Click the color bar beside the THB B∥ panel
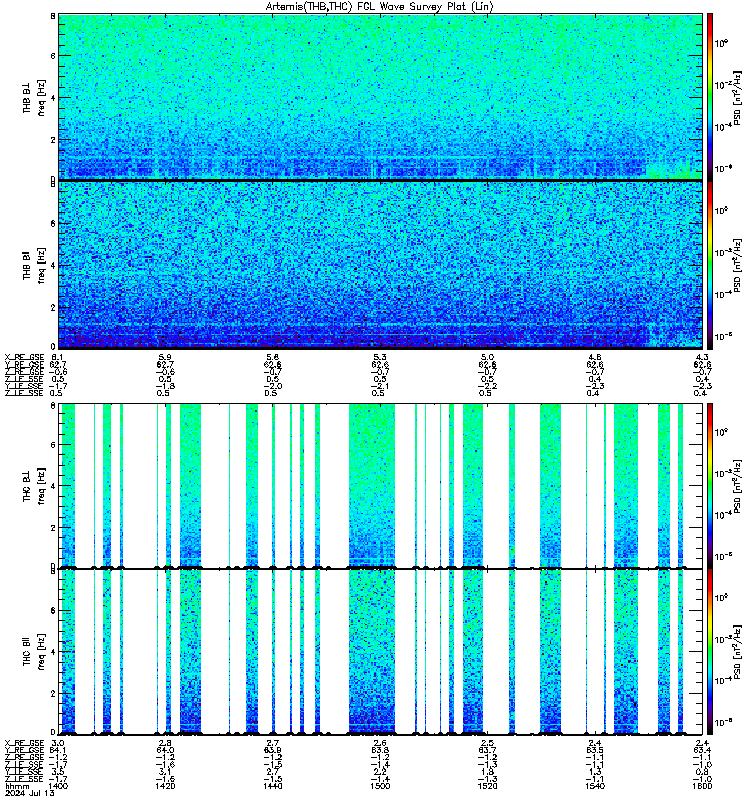This screenshot has width=750, height=800. 709,265
